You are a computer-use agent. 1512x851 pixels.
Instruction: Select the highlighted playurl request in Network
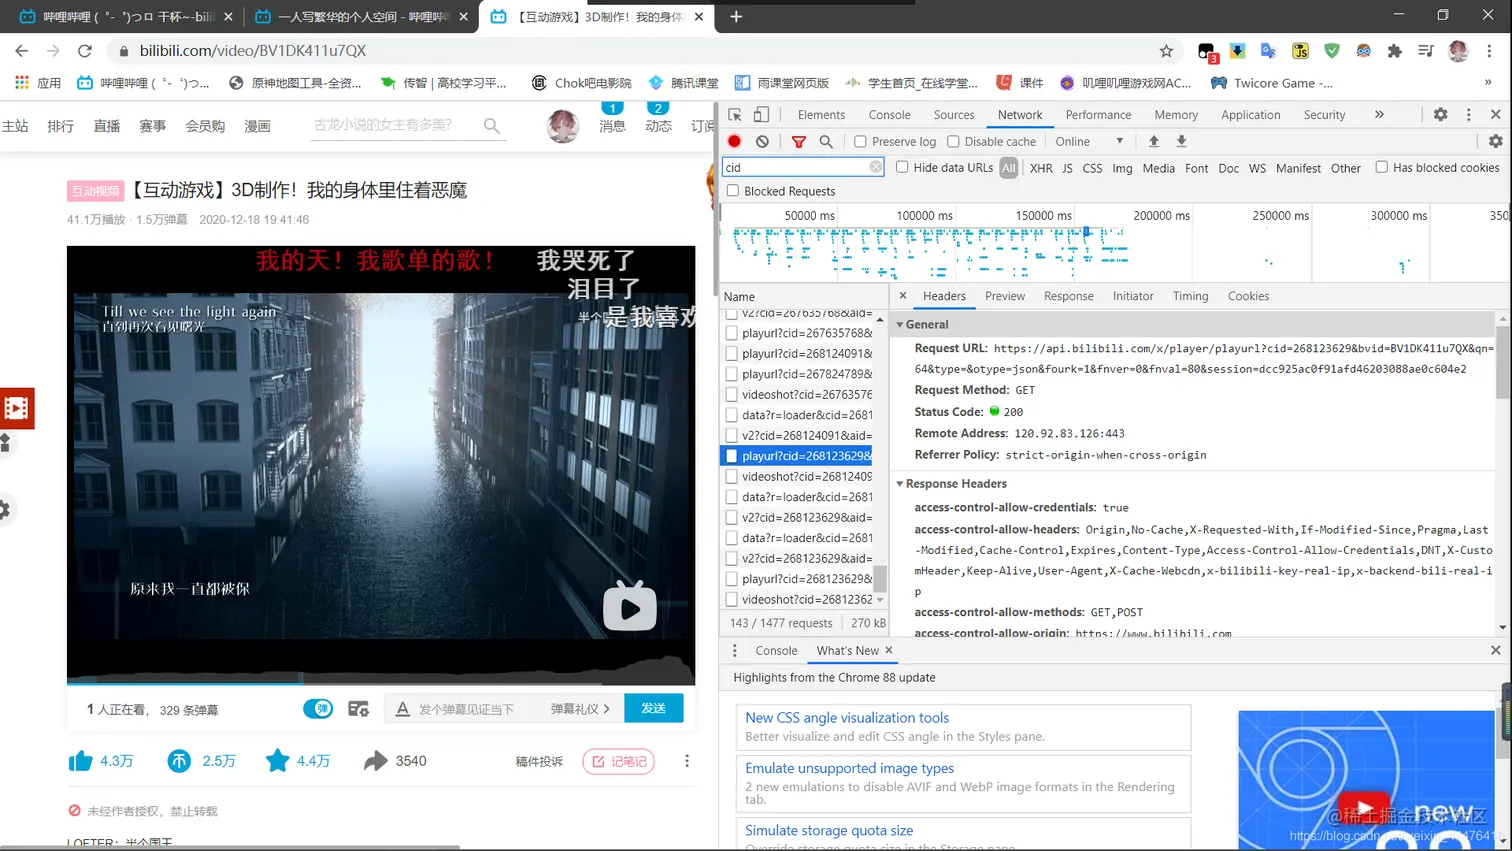[798, 455]
